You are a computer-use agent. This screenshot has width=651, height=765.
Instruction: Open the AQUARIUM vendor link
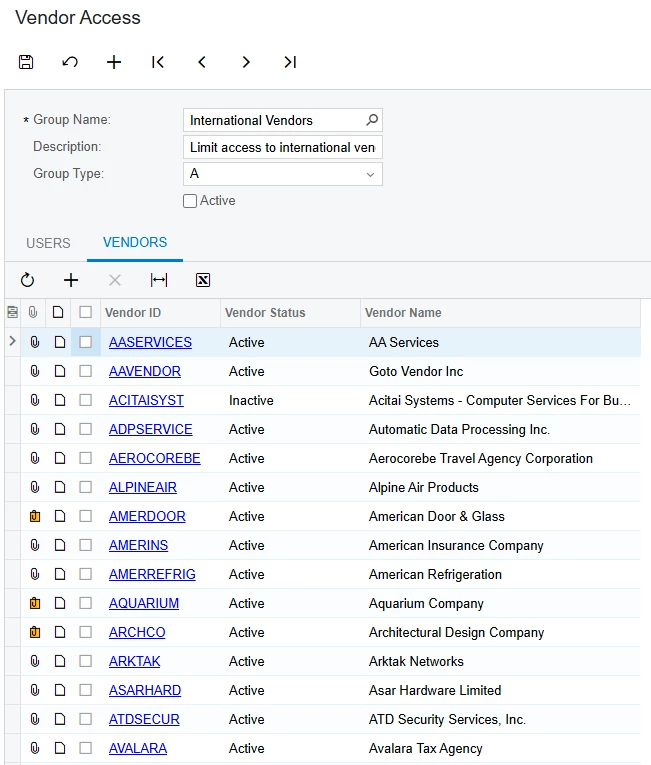[x=144, y=604]
